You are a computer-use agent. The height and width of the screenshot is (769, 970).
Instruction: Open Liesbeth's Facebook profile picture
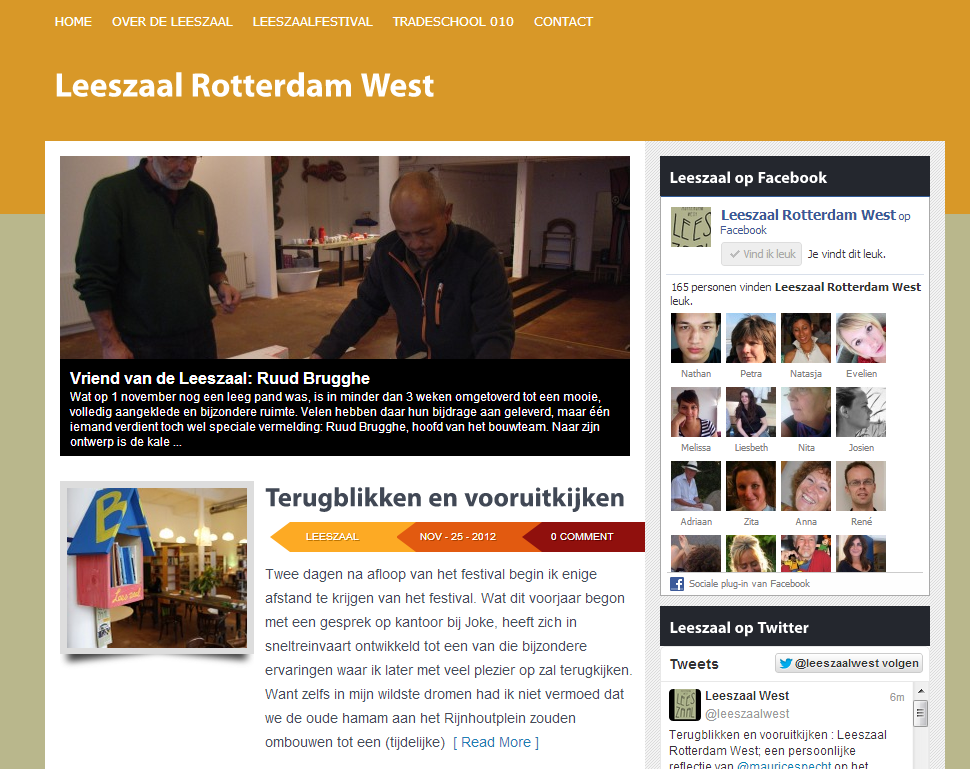click(x=751, y=412)
